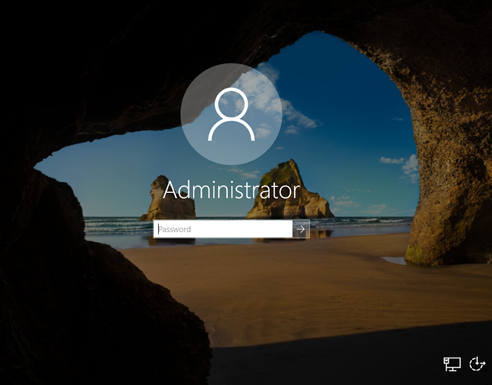492x385 pixels.
Task: Open the network connection icon
Action: tap(452, 364)
